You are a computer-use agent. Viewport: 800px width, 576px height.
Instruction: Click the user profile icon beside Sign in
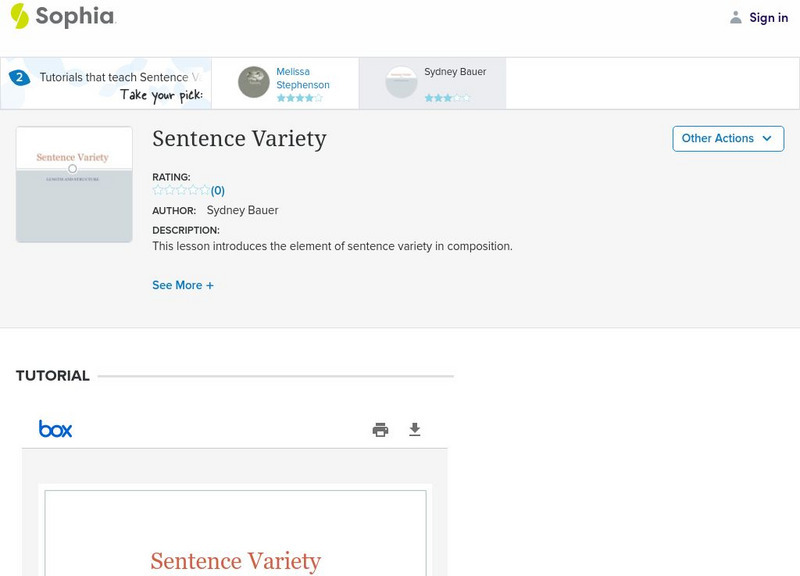click(736, 18)
